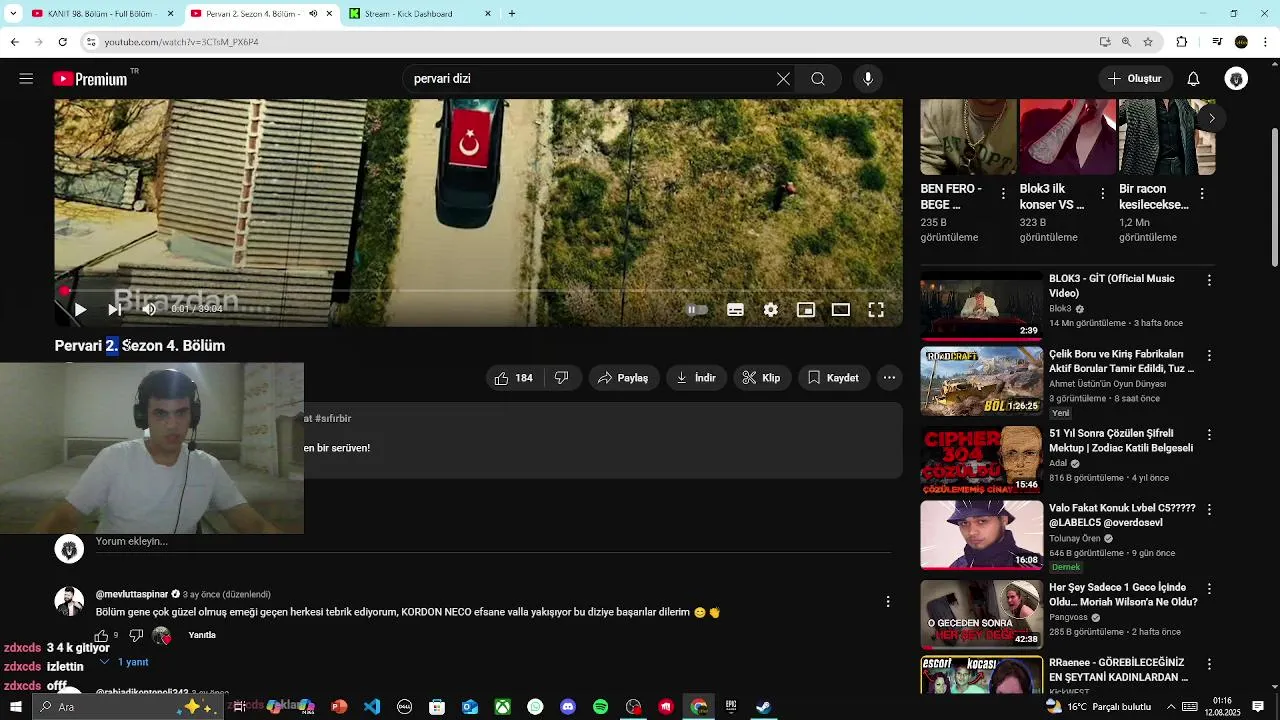The height and width of the screenshot is (720, 1280).
Task: Save the video with Kaydet
Action: coord(834,378)
